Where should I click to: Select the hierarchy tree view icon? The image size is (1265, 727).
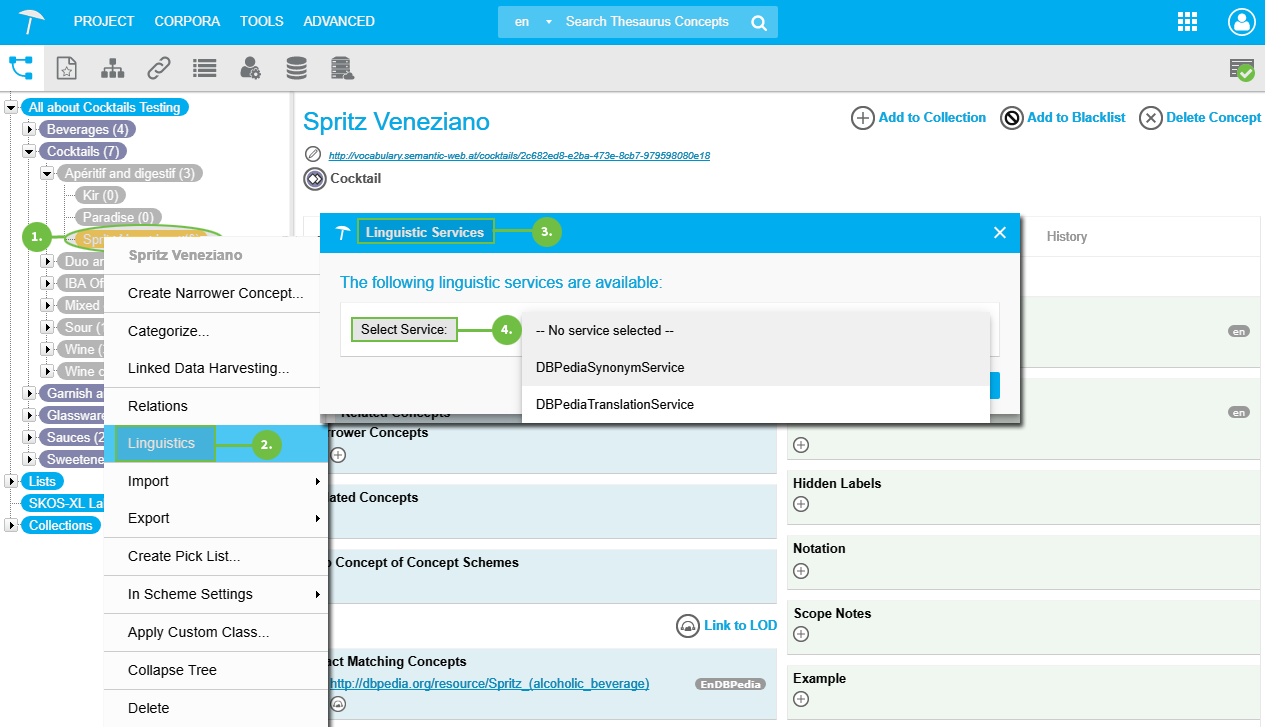coord(21,67)
